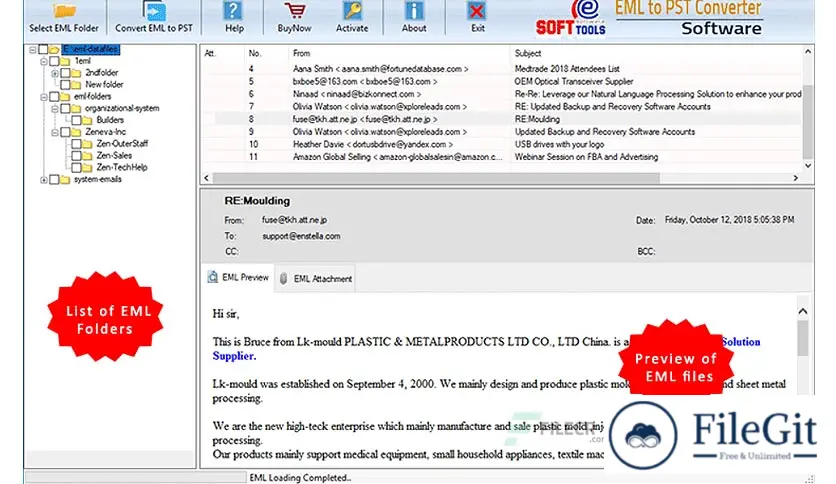Check the Zeneva-Inc checkbox
The height and width of the screenshot is (484, 836).
pos(65,132)
